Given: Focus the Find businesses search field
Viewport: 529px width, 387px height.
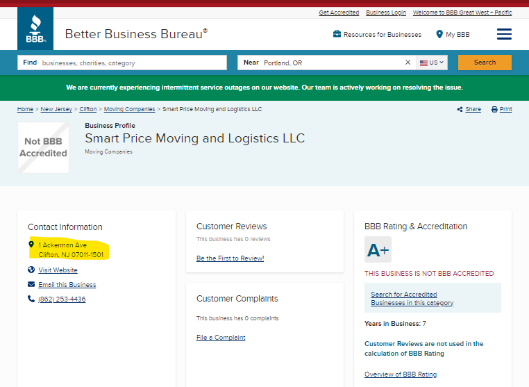Looking at the screenshot, I should [x=122, y=63].
